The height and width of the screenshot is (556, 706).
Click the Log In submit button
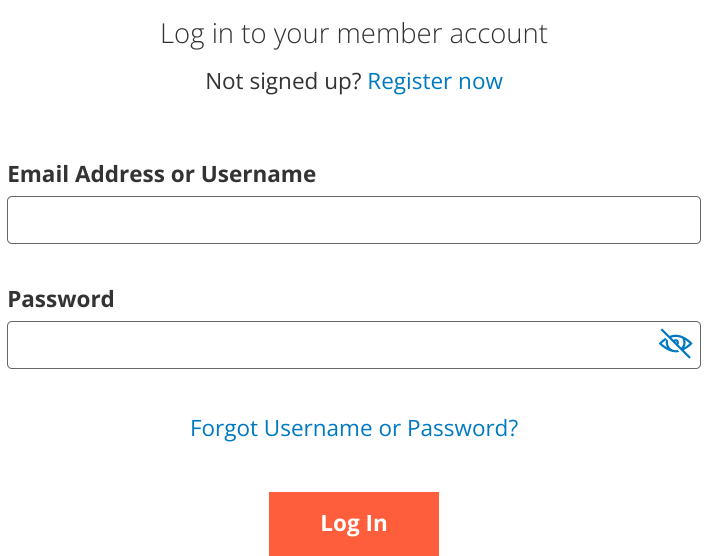coord(354,523)
